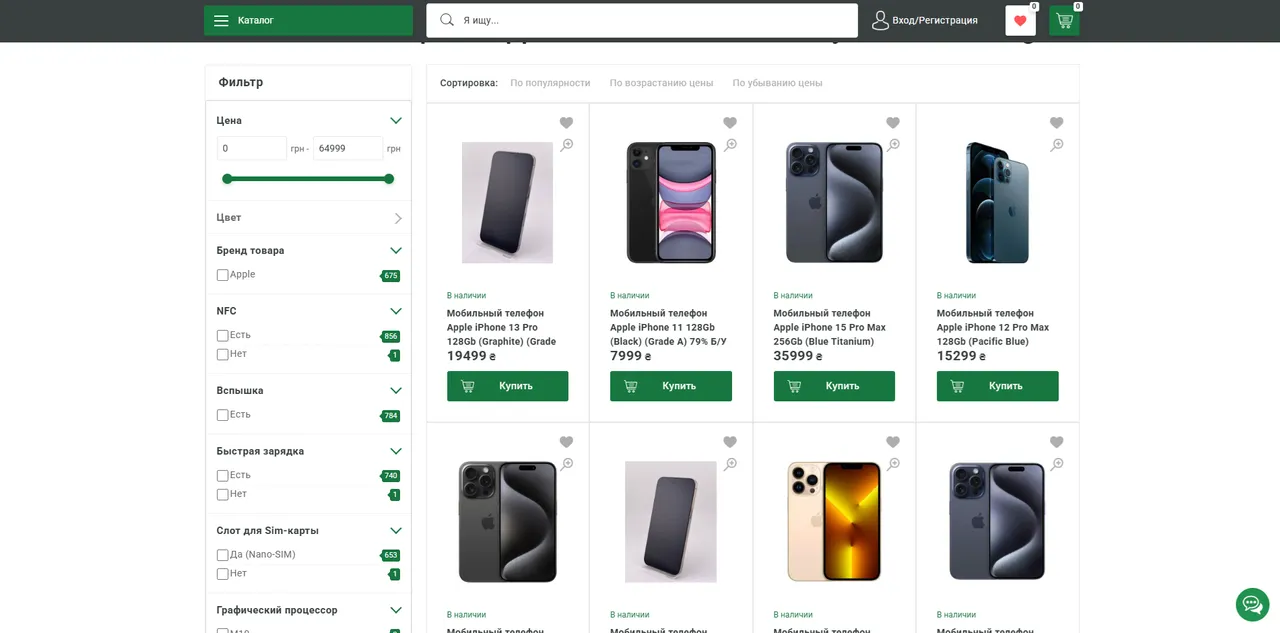Click zoom magnifier on iPhone 12 Pro Max

click(1057, 145)
